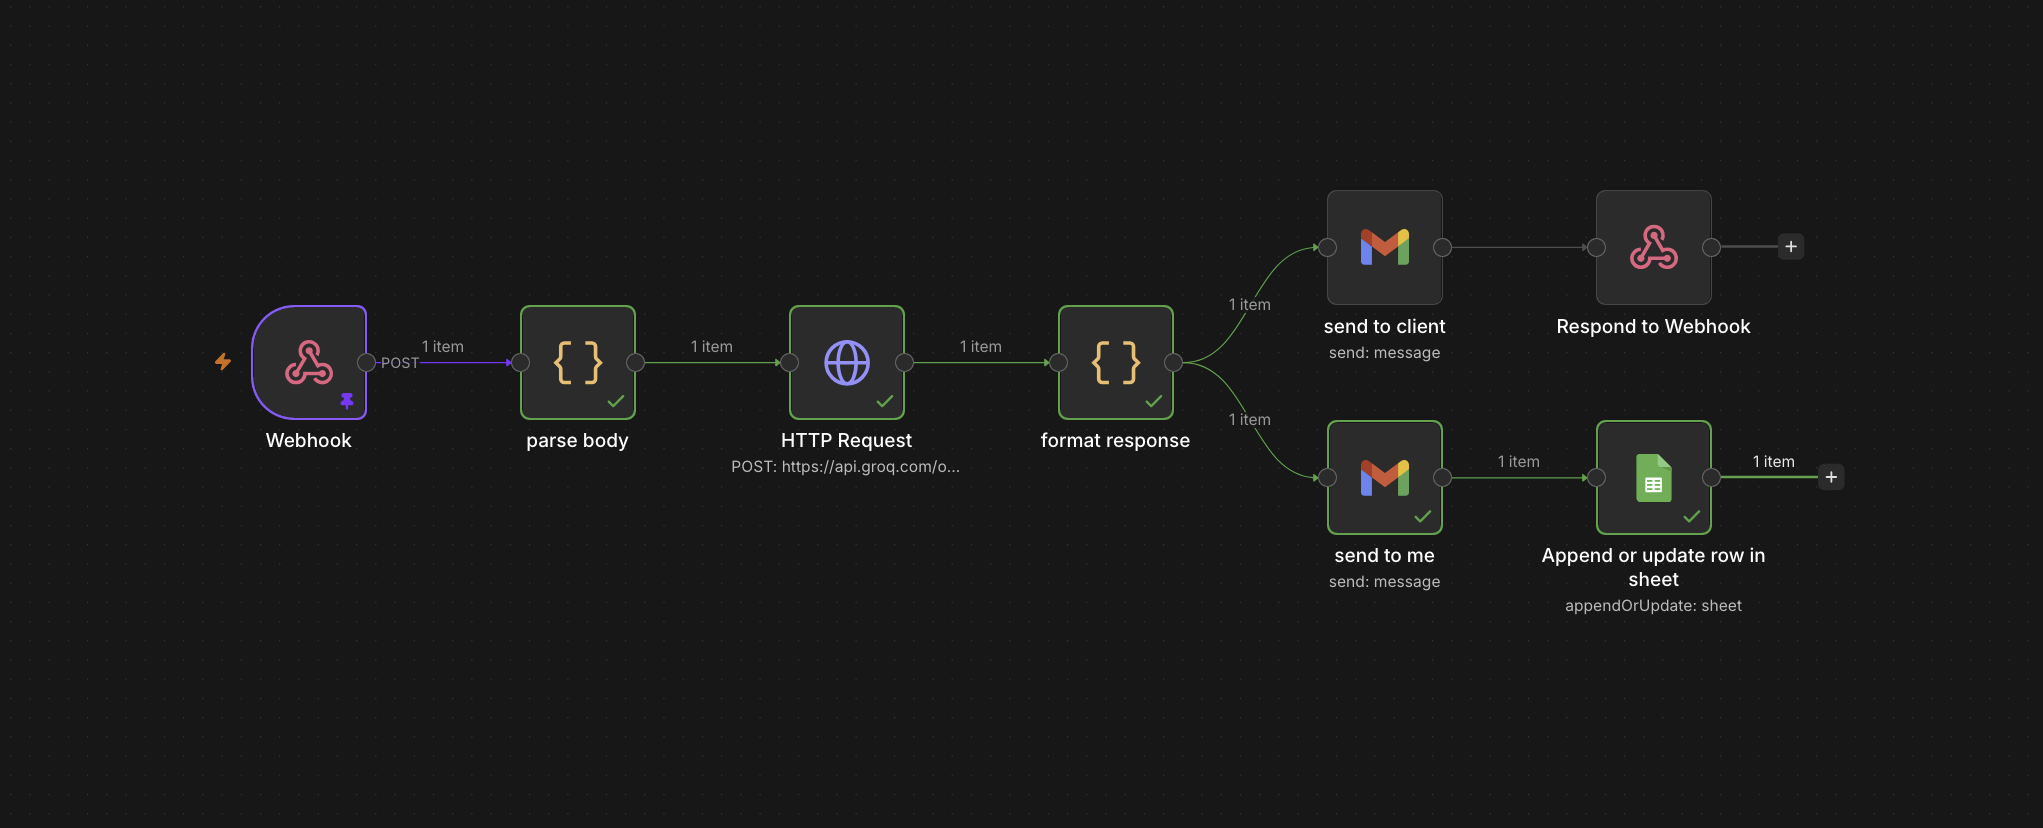This screenshot has width=2043, height=828.
Task: Click the green checkmark on format response
Action: (x=1154, y=401)
